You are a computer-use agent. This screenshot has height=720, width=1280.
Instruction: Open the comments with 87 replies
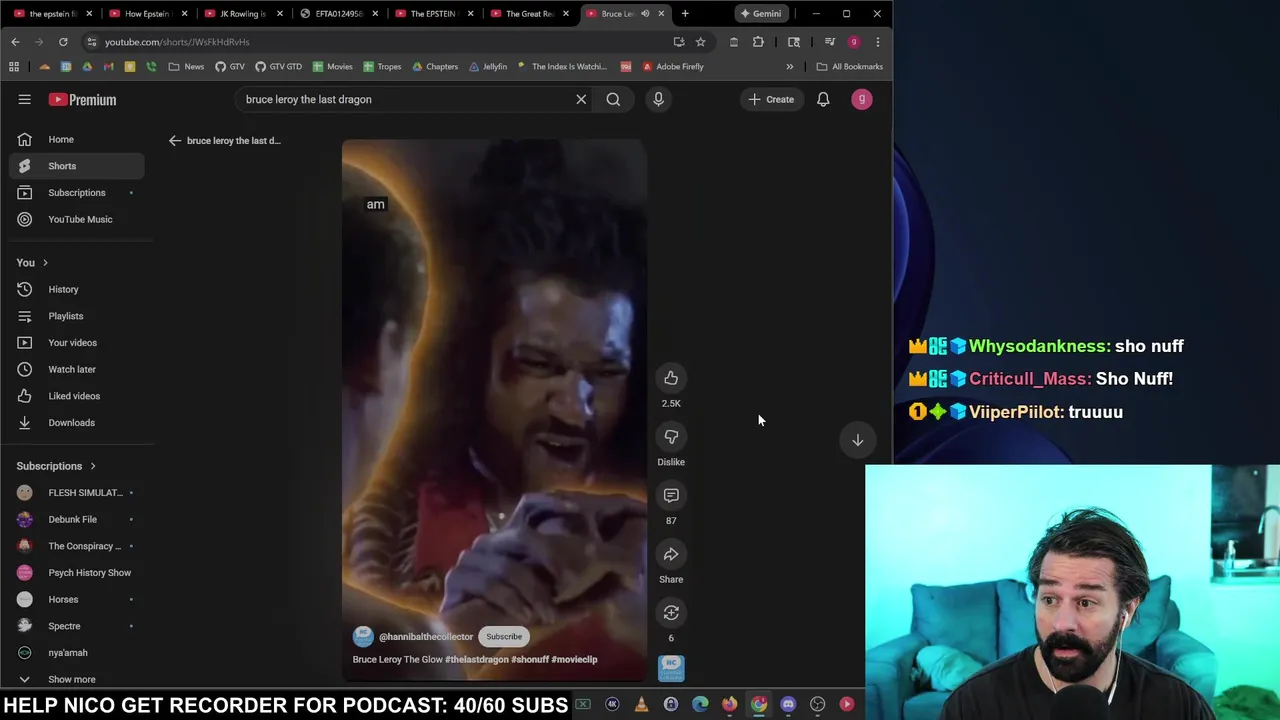pyautogui.click(x=671, y=495)
